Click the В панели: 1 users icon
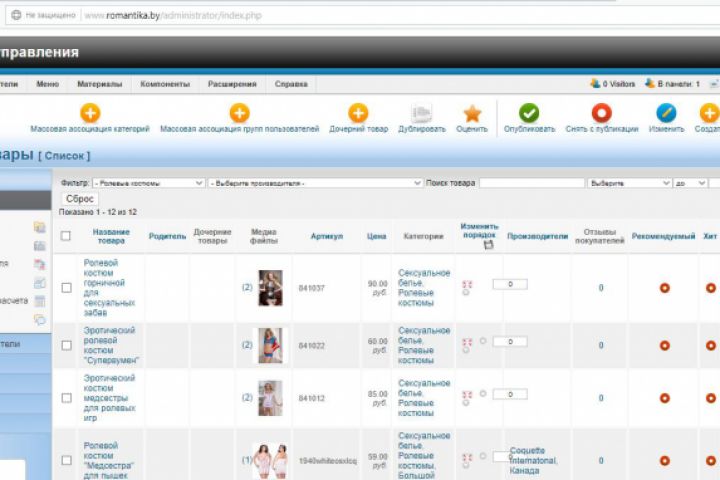720x480 pixels. pos(650,84)
